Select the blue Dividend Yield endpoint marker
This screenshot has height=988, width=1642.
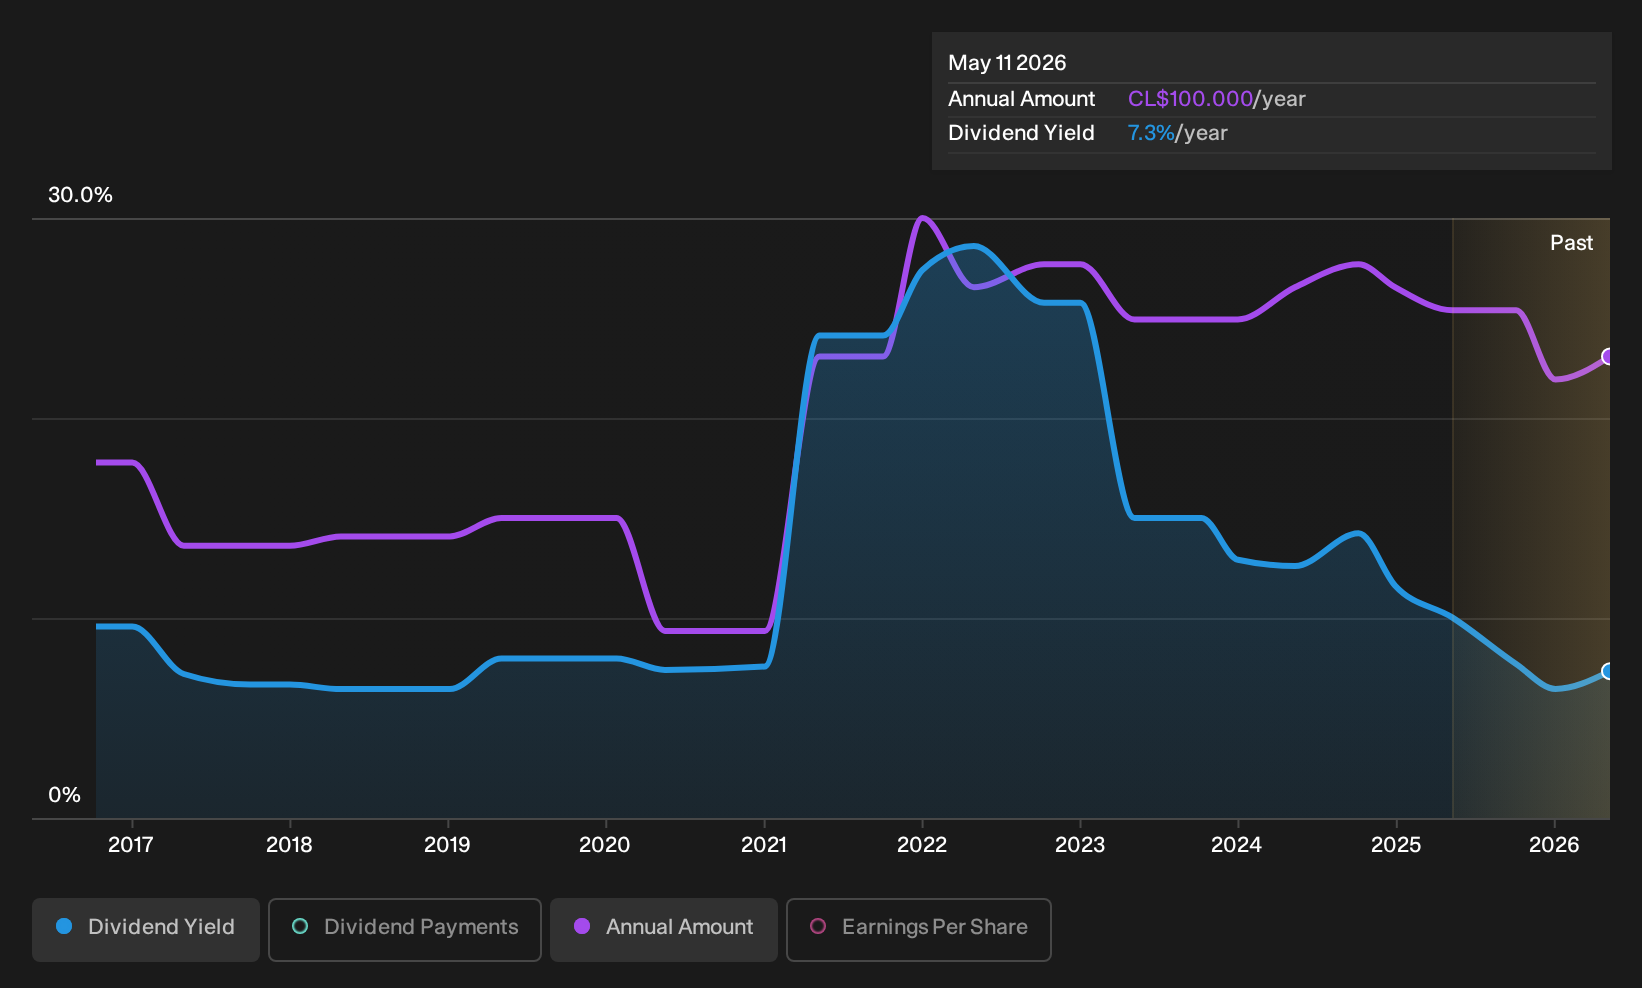[1608, 672]
